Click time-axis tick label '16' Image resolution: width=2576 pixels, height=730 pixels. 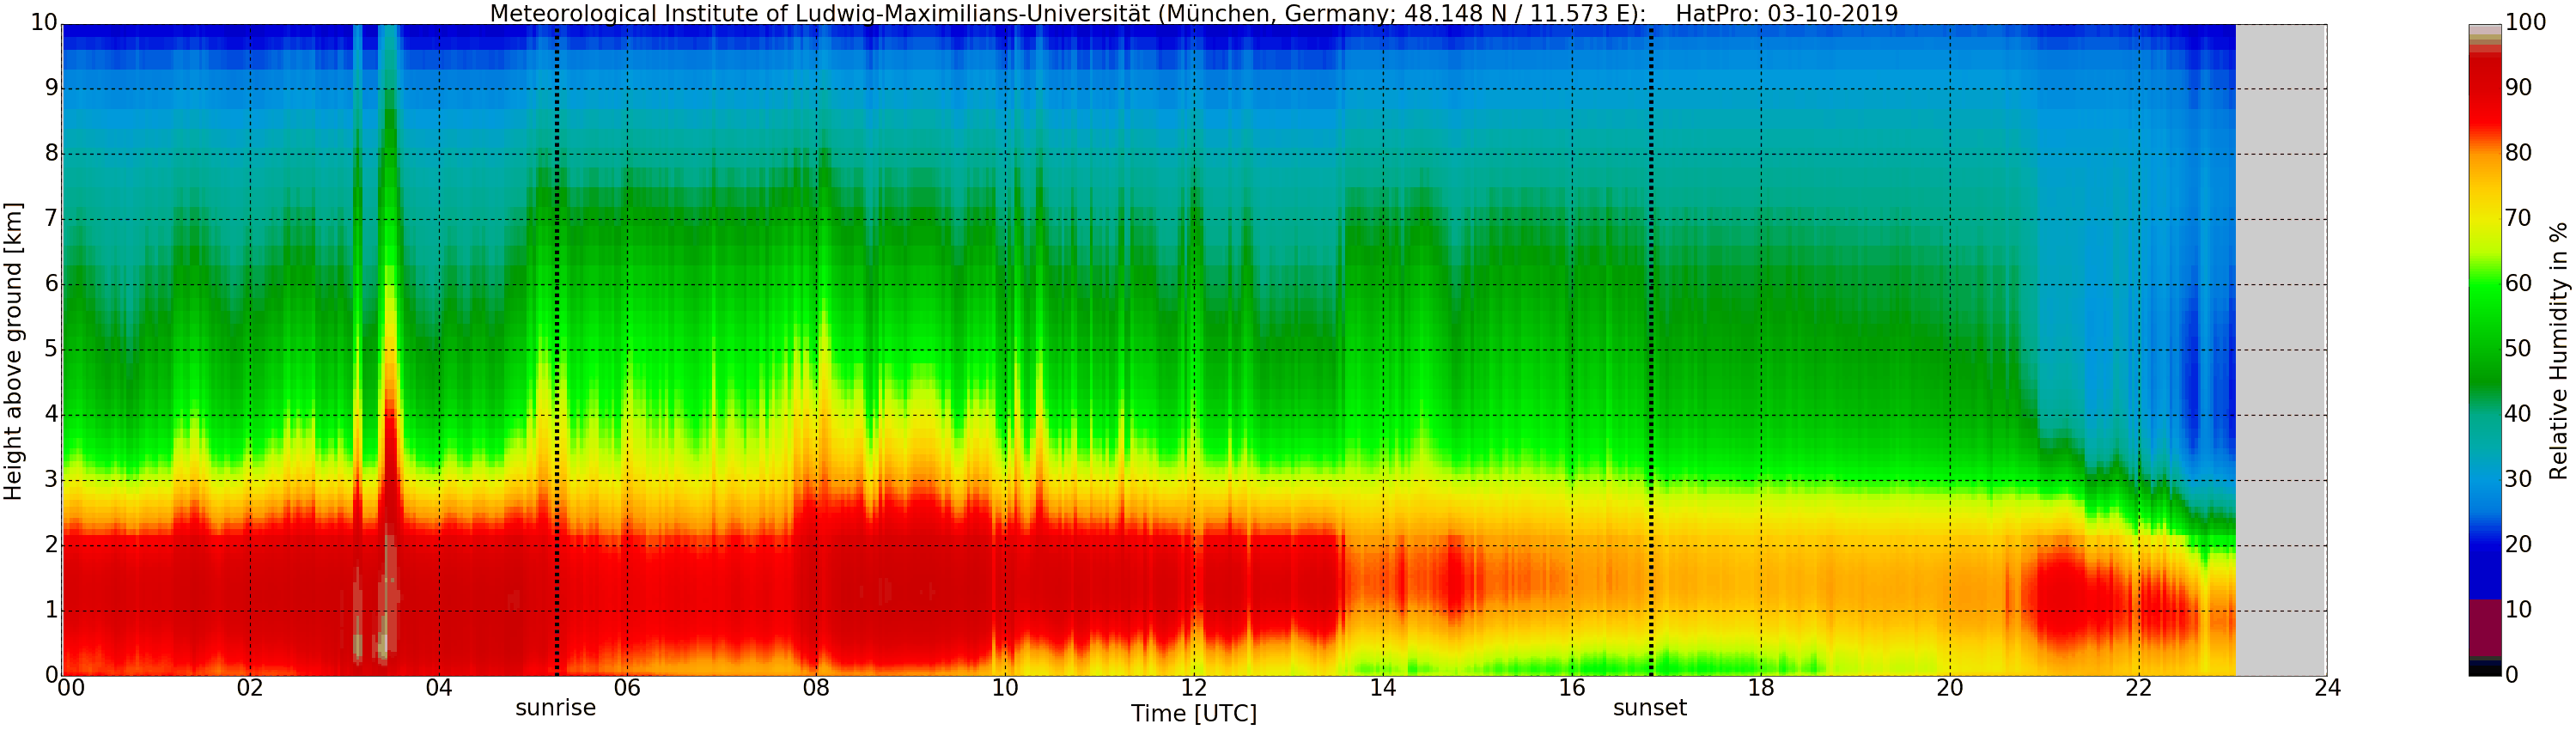click(x=1572, y=688)
